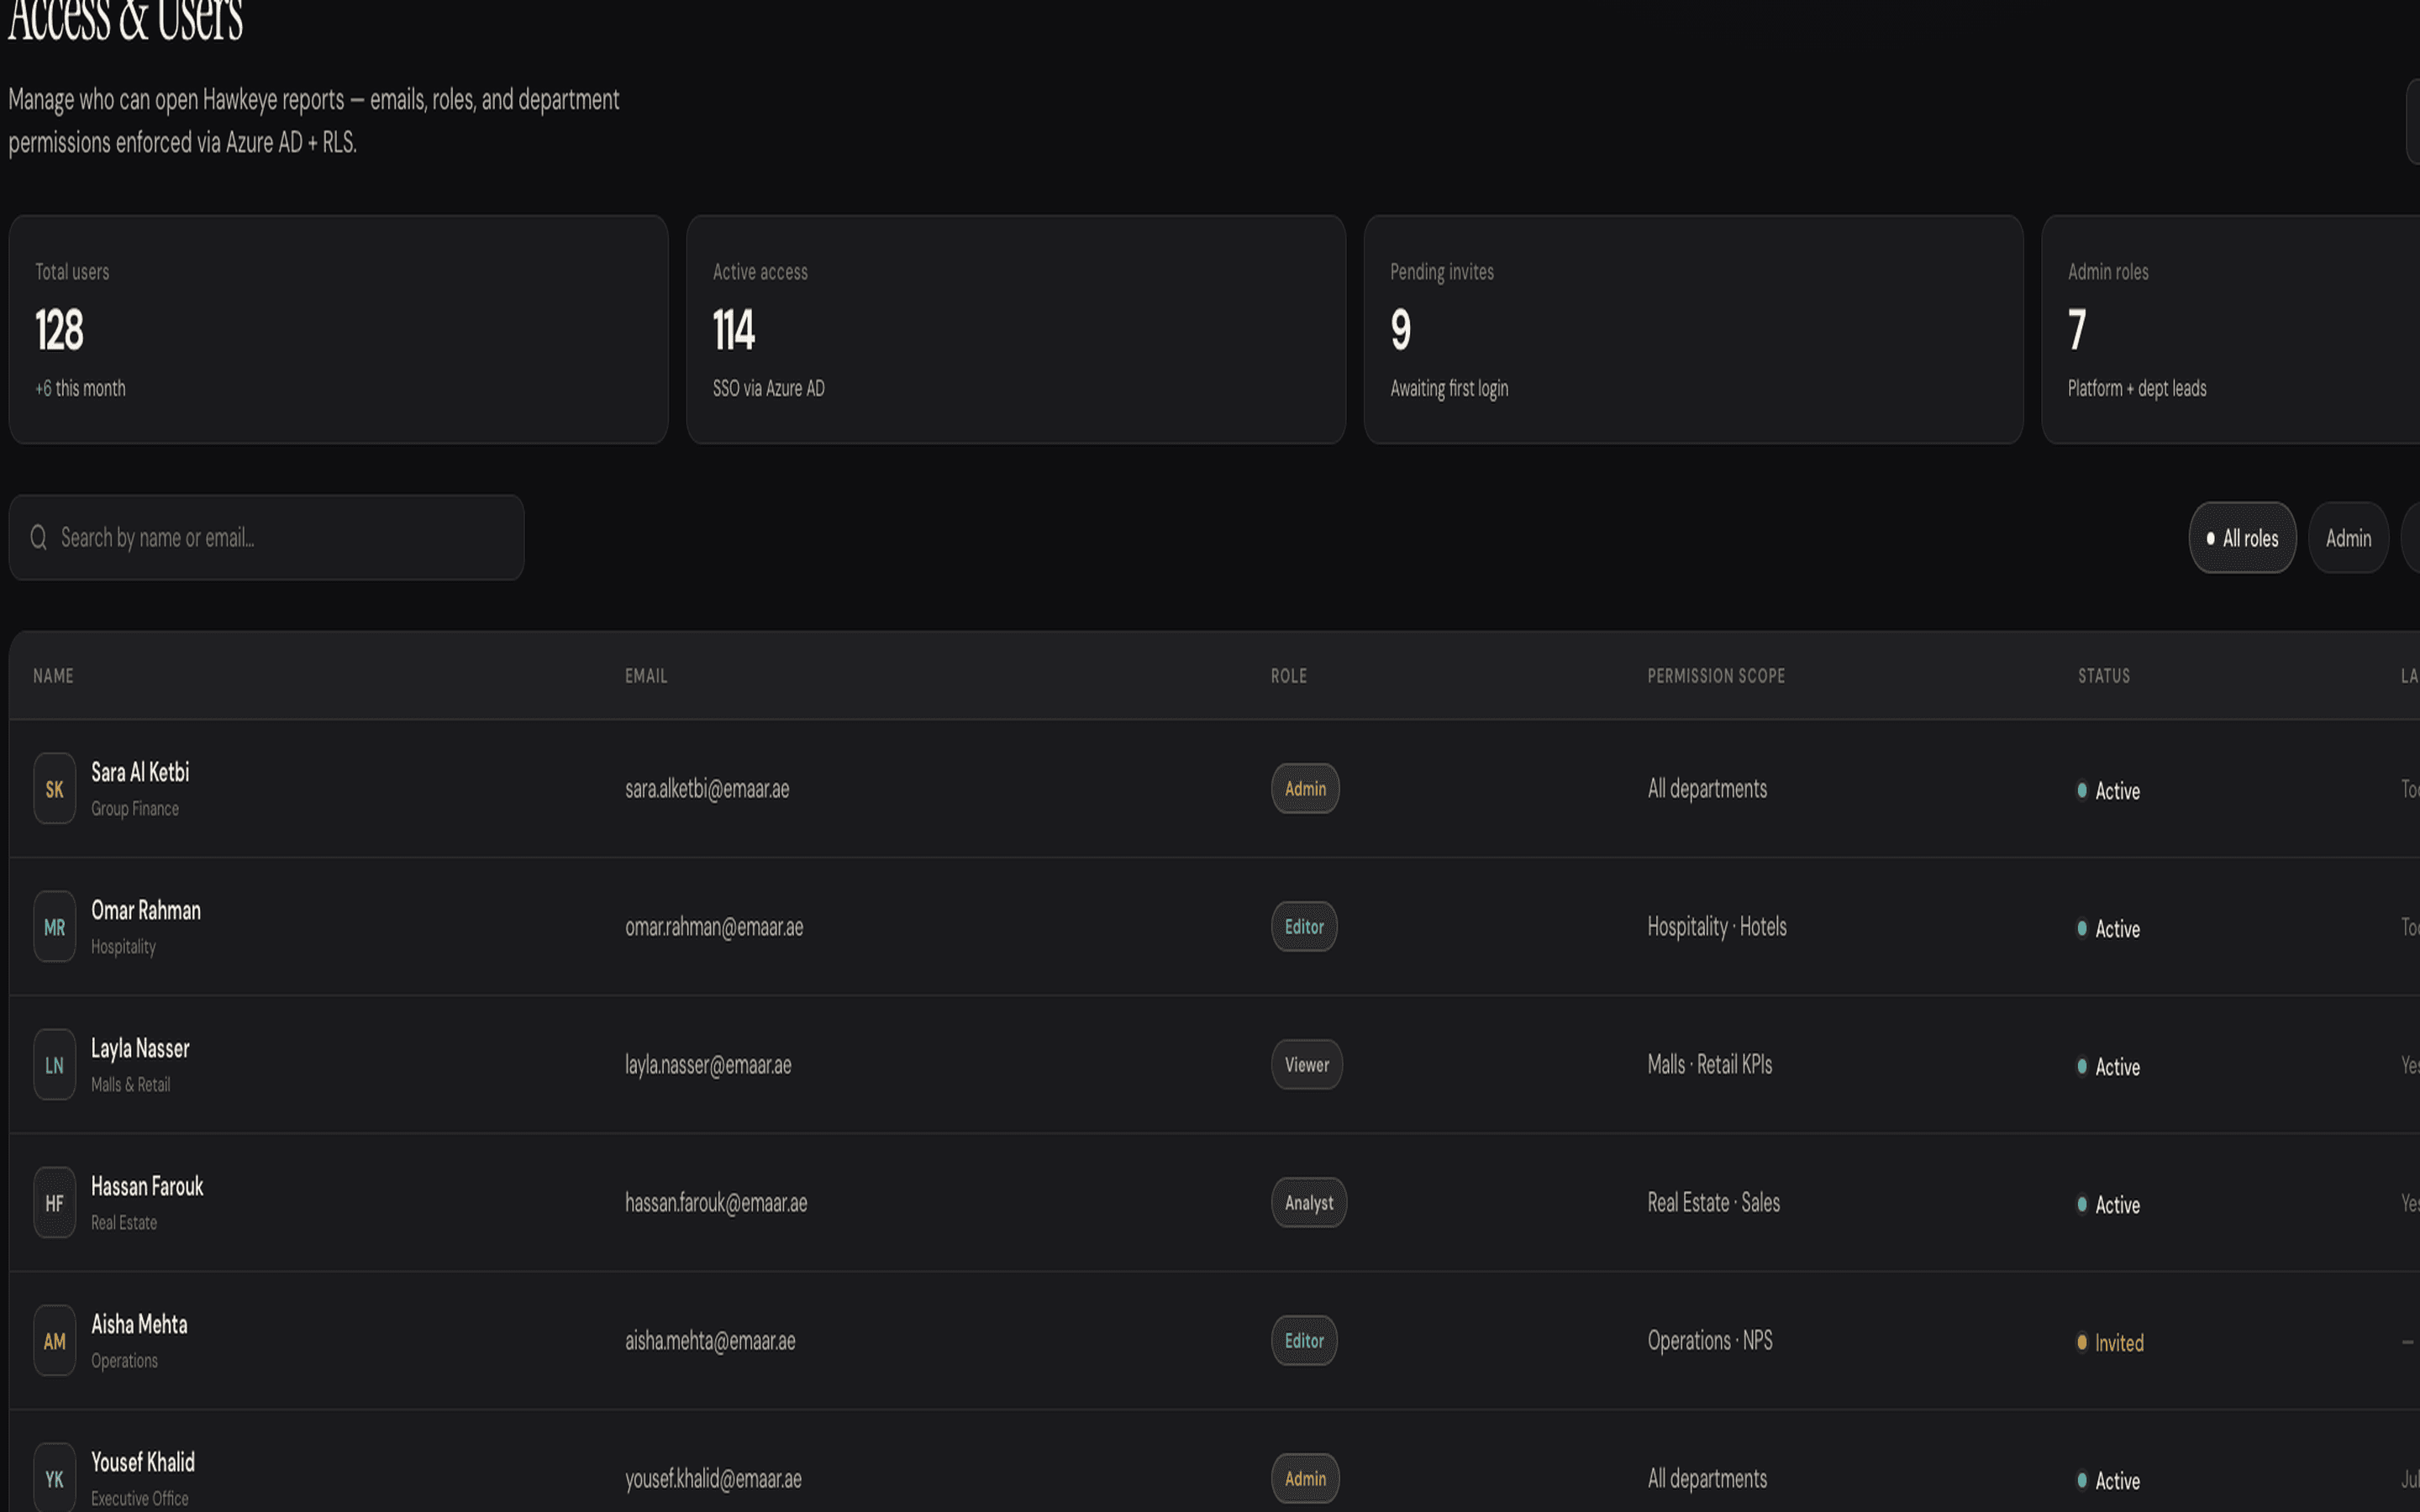Open the Editor role badge for Aisha Mehta
The width and height of the screenshot is (2420, 1512).
1304,1341
